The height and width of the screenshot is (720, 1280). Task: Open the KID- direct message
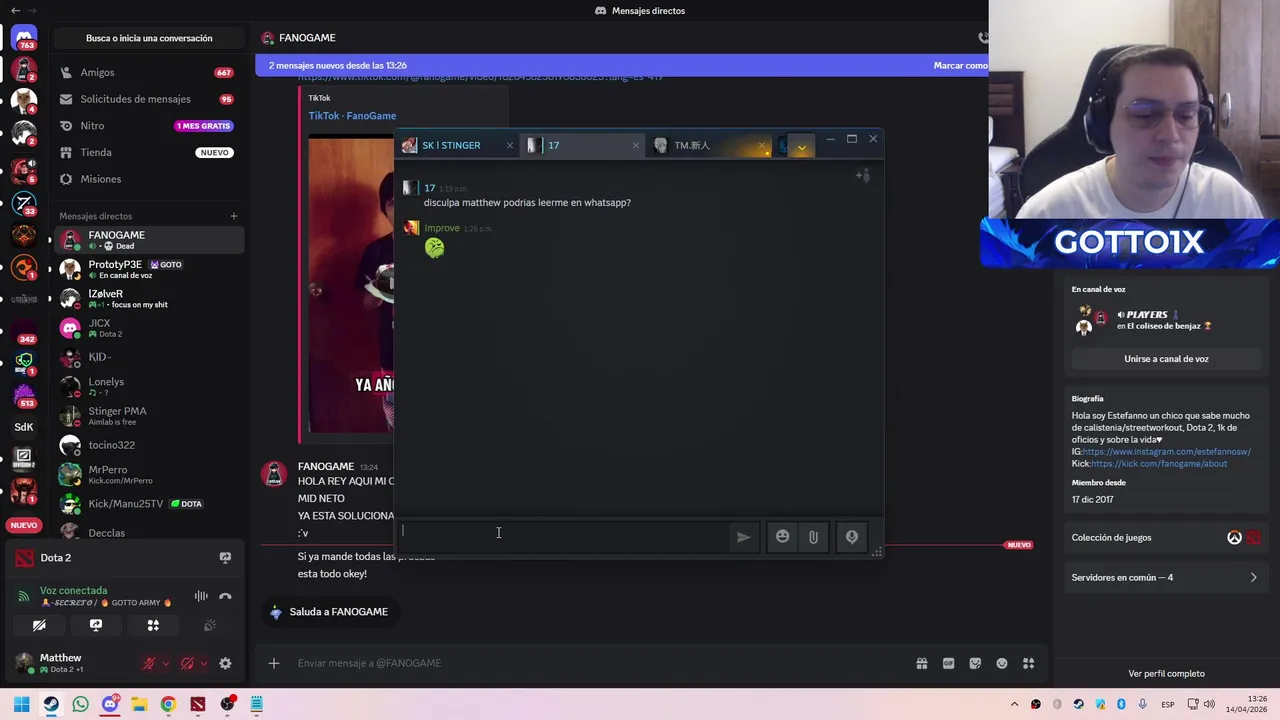pyautogui.click(x=148, y=357)
